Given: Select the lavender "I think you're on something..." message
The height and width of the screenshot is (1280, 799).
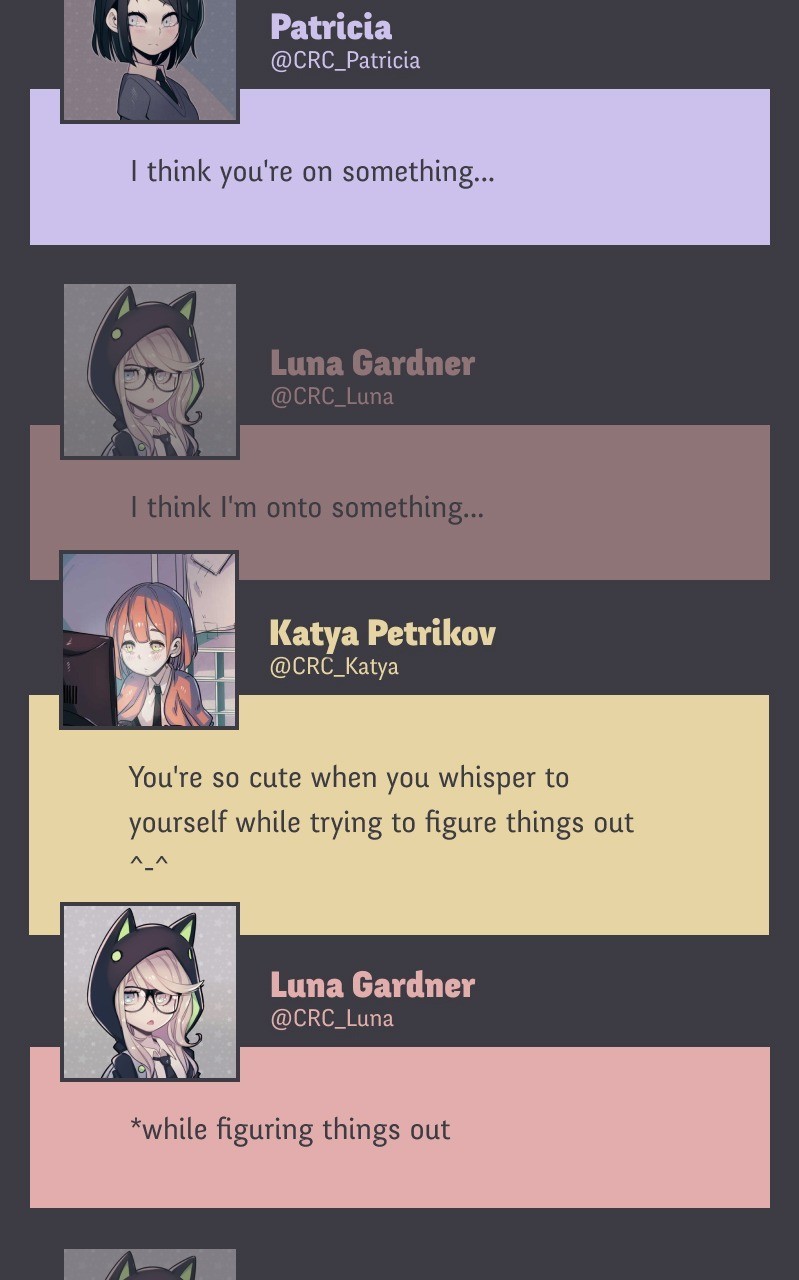Looking at the screenshot, I should 400,167.
